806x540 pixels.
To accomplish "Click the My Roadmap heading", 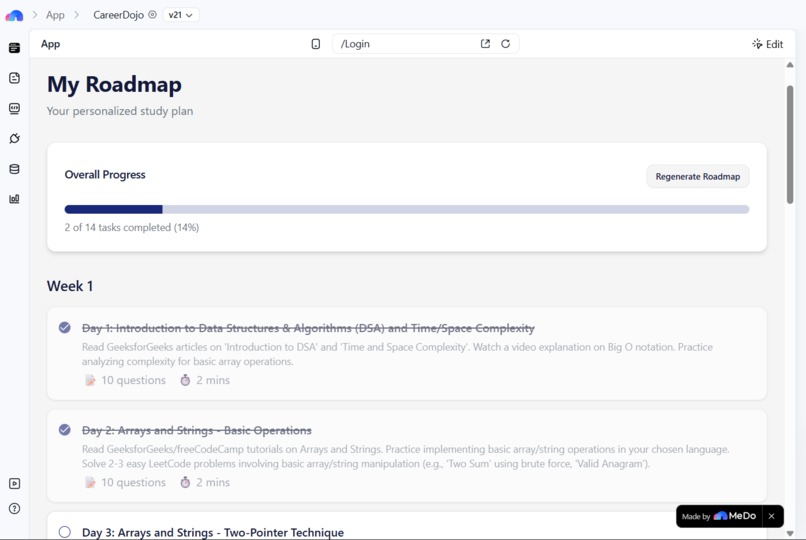I will pos(114,85).
